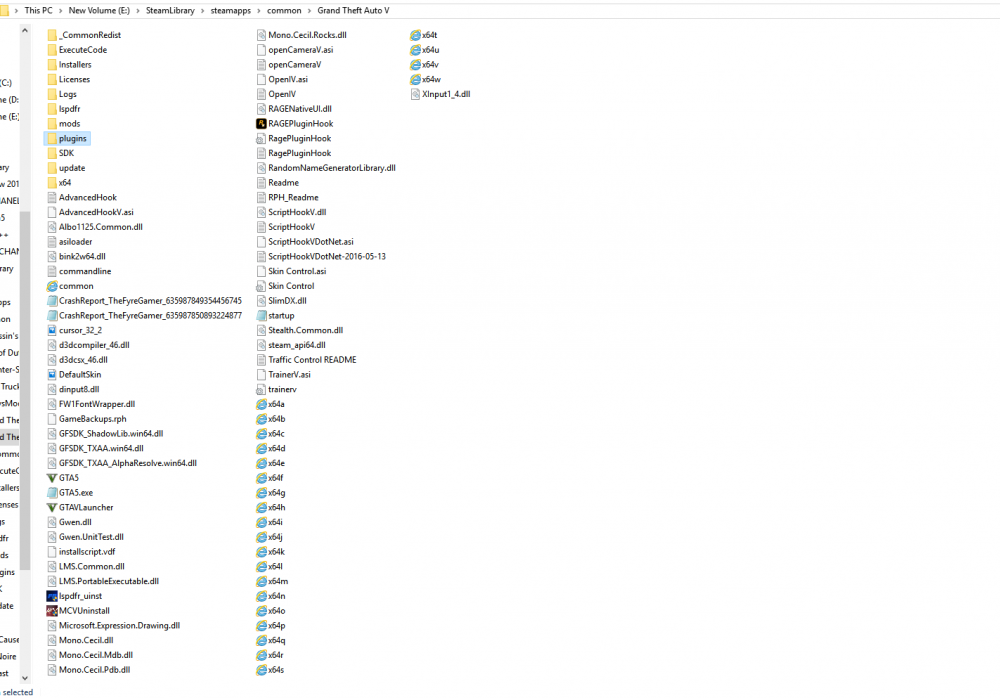Click the DefaultSkin image icon
The height and width of the screenshot is (698, 1000).
[52, 375]
